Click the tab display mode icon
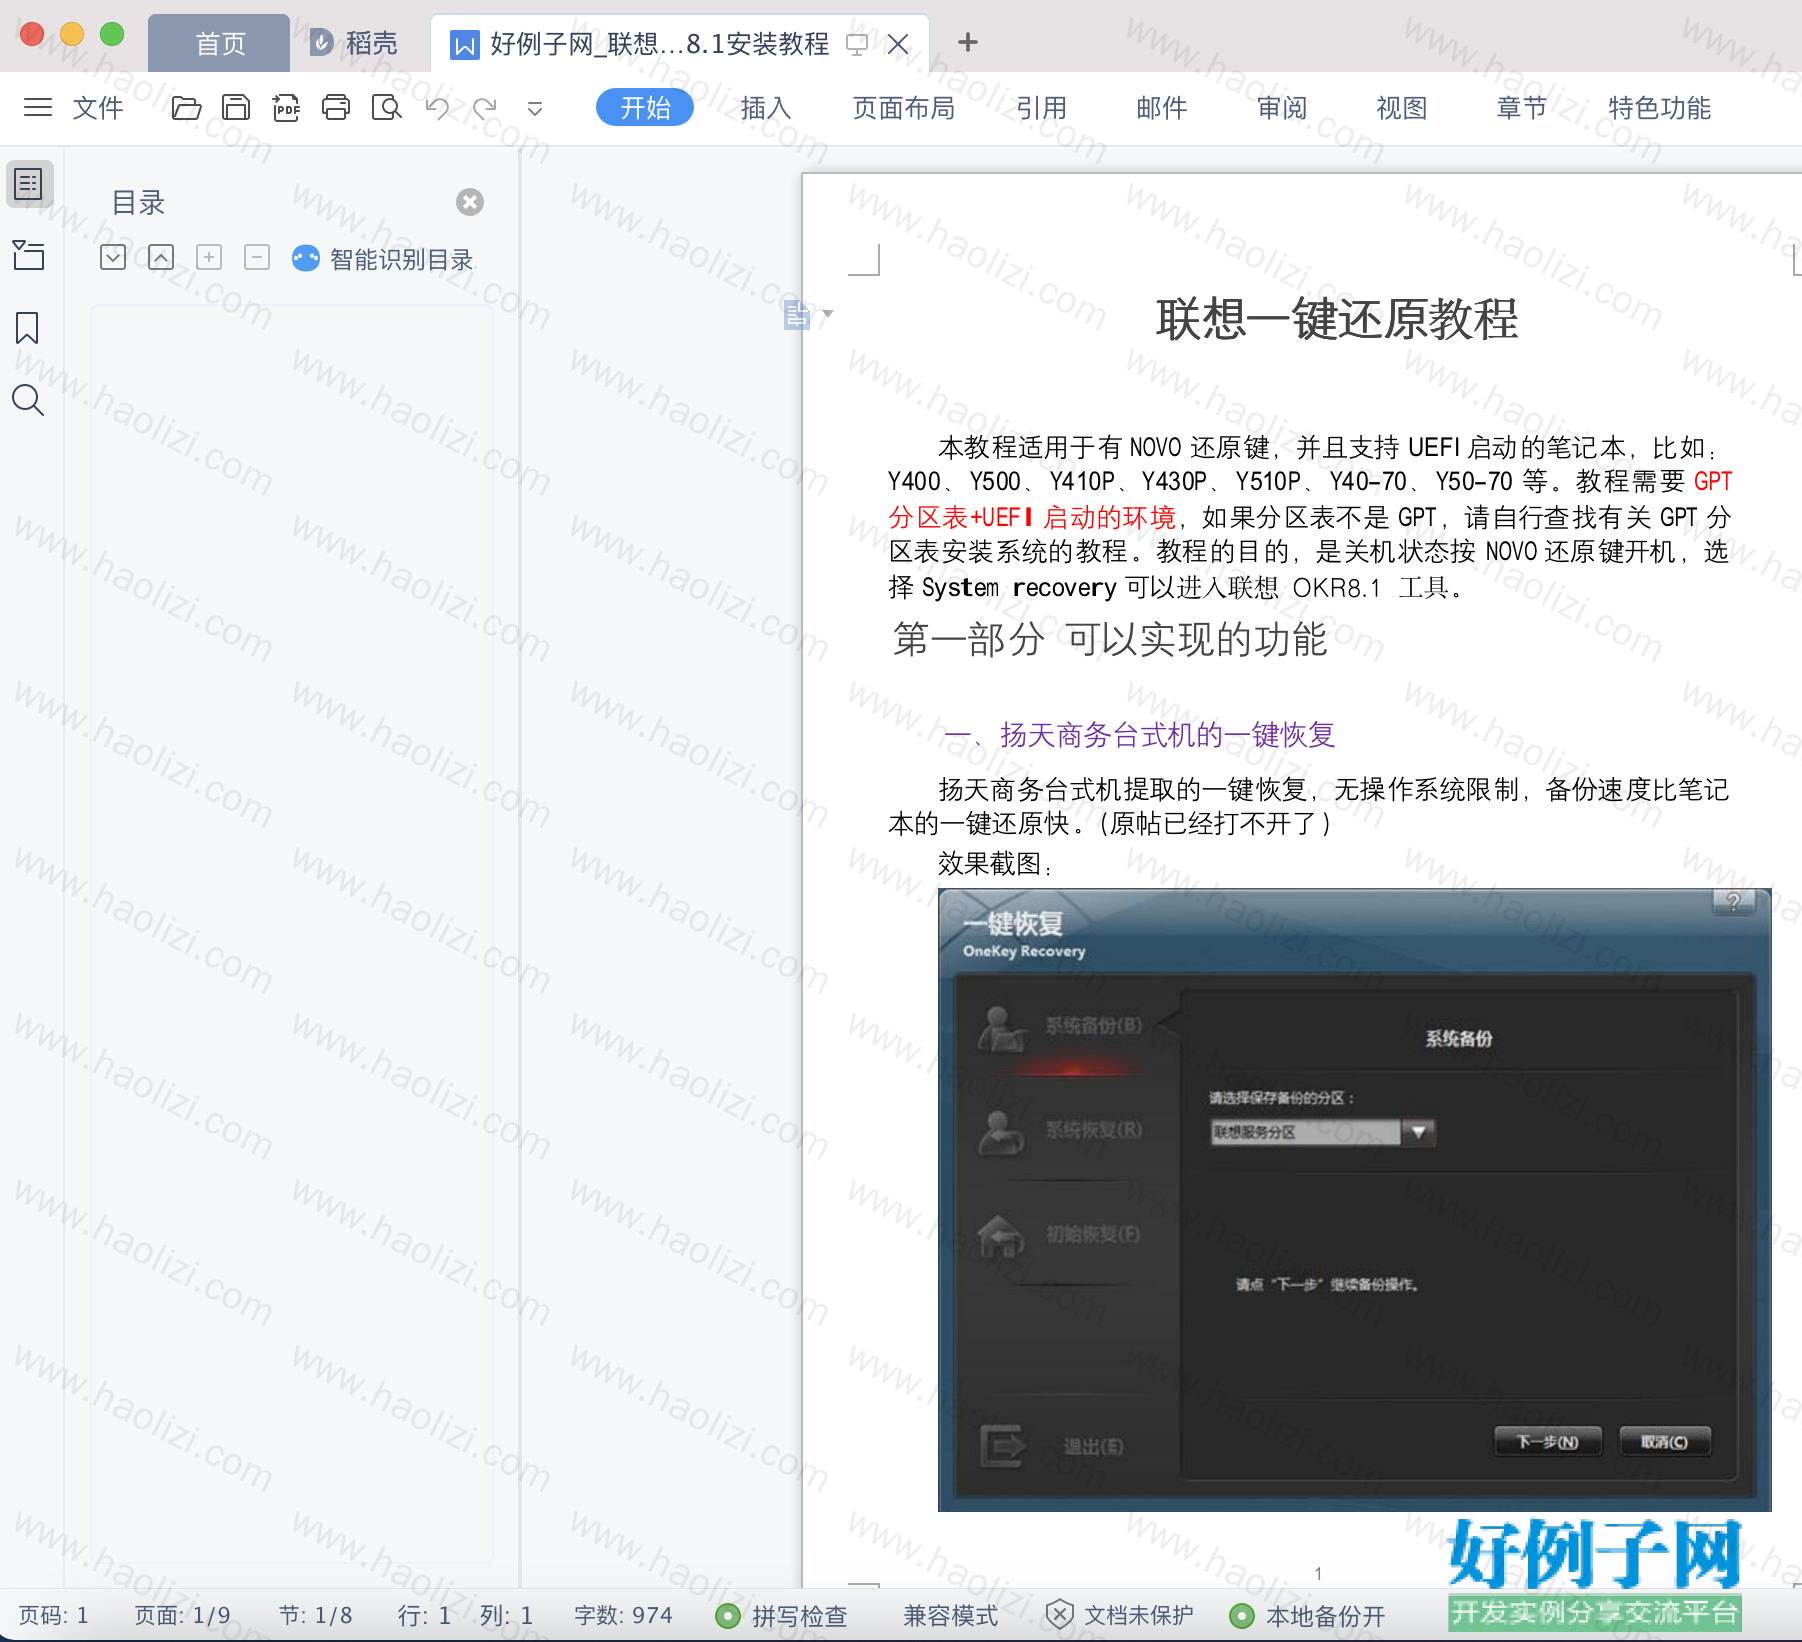Image resolution: width=1802 pixels, height=1642 pixels. [857, 44]
